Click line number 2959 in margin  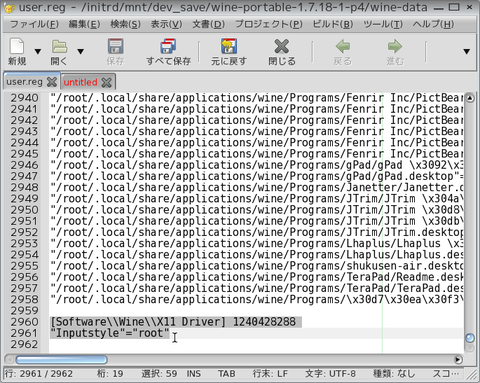[24, 311]
